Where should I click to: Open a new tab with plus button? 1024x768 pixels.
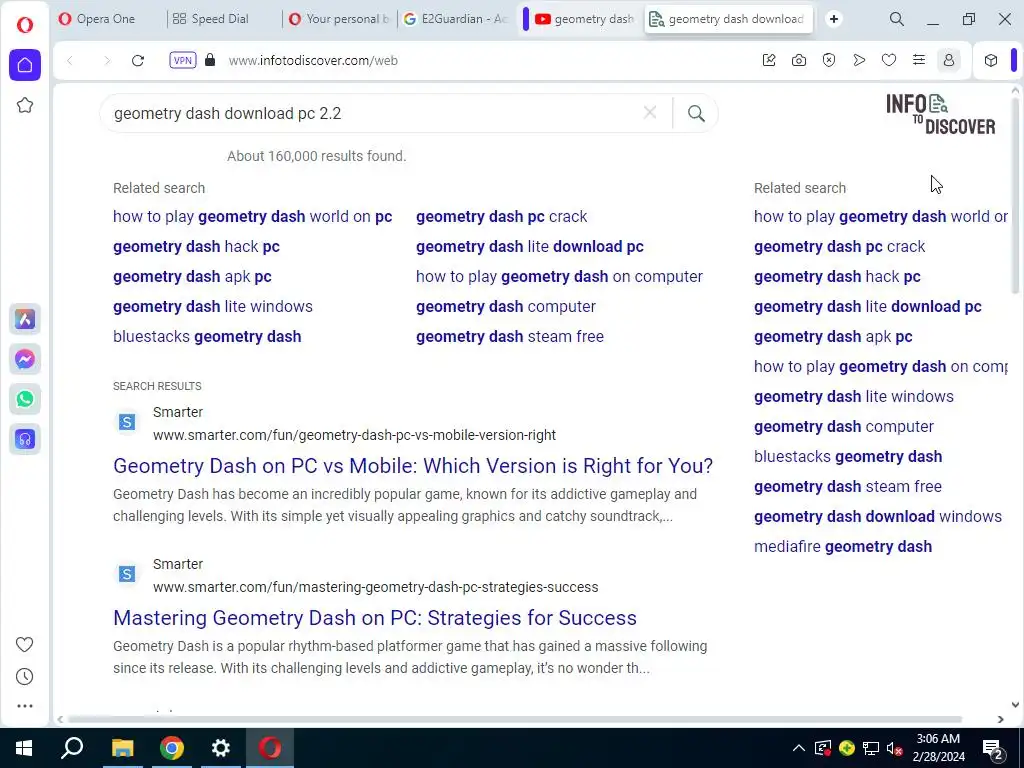point(834,19)
